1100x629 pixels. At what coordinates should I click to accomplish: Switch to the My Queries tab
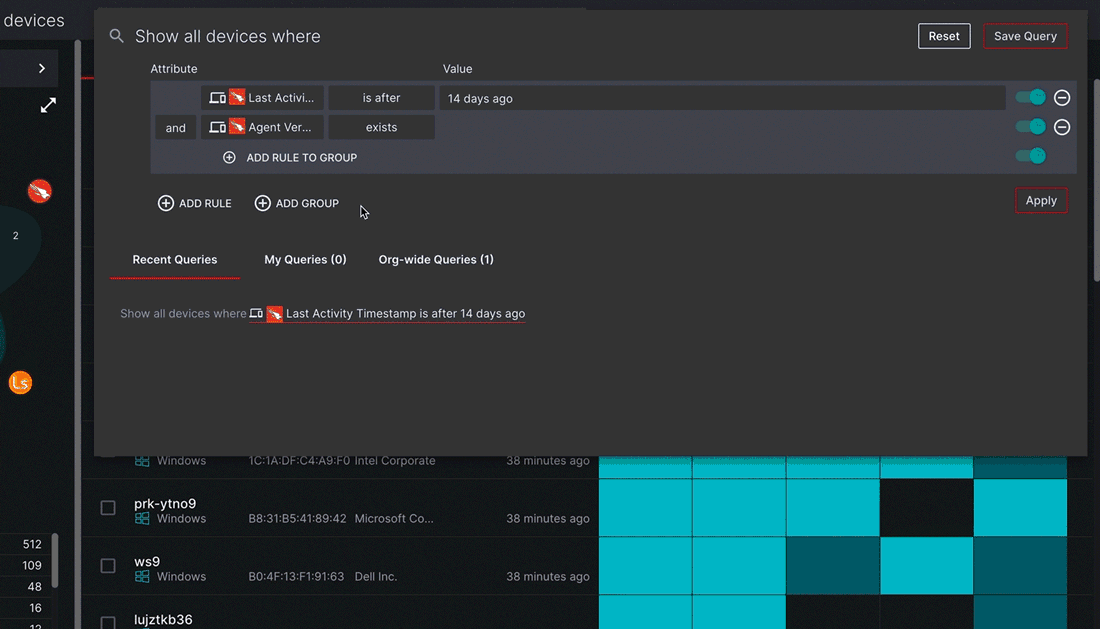[305, 259]
